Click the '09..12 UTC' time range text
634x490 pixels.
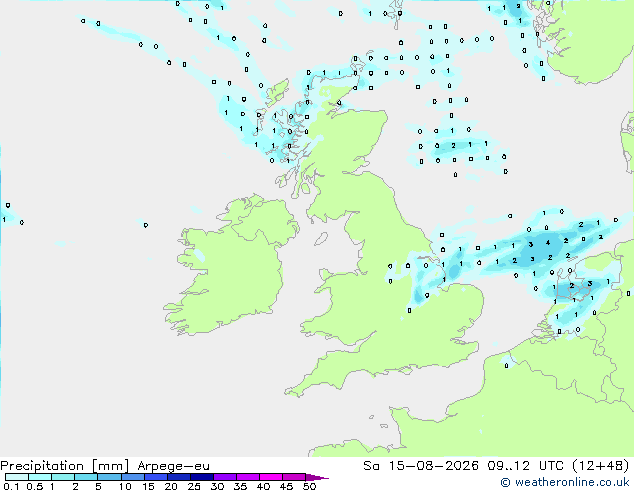pos(525,466)
